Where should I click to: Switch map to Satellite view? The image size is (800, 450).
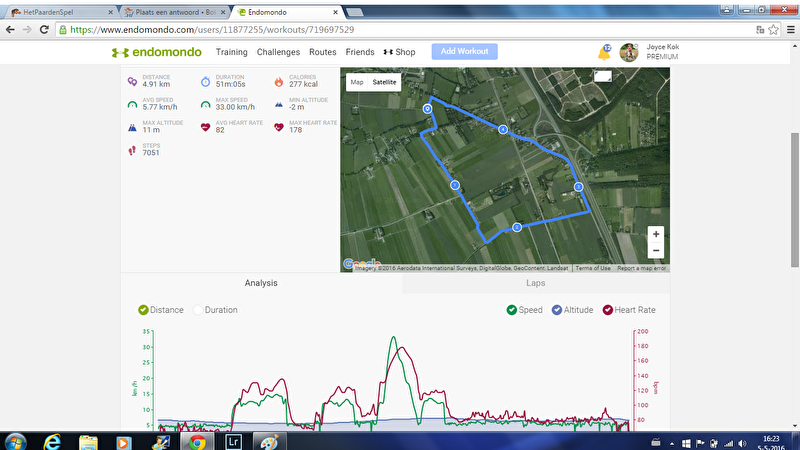384,82
